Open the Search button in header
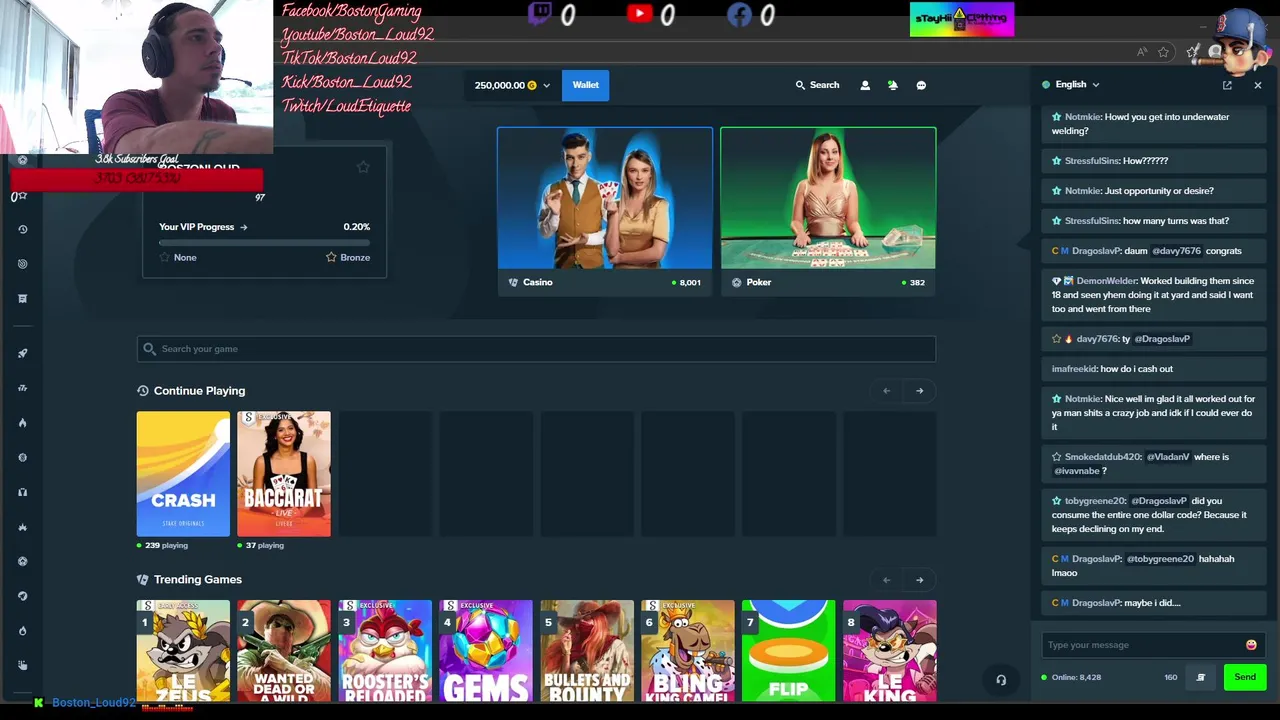The image size is (1280, 720). [817, 85]
